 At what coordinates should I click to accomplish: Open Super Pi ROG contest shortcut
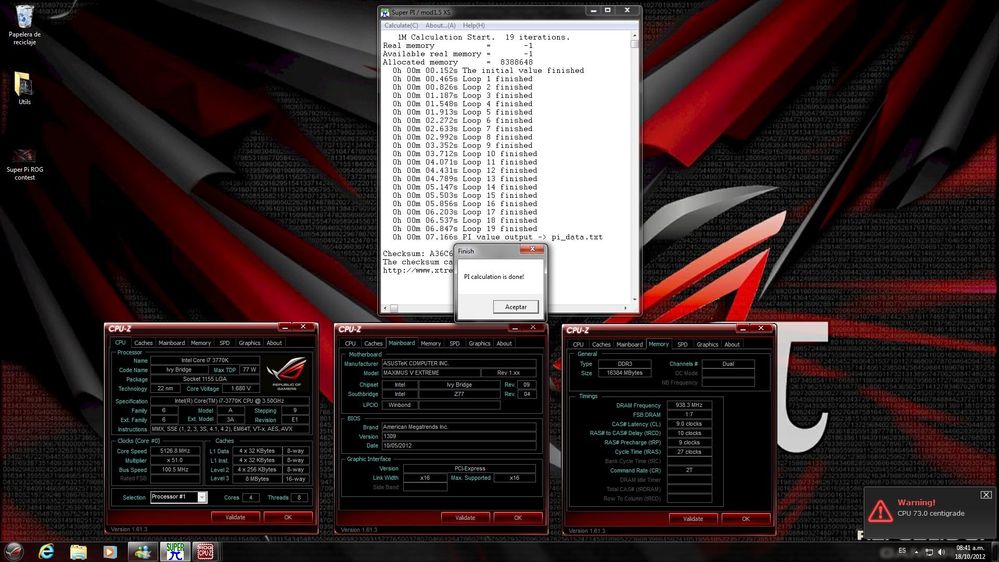click(24, 164)
